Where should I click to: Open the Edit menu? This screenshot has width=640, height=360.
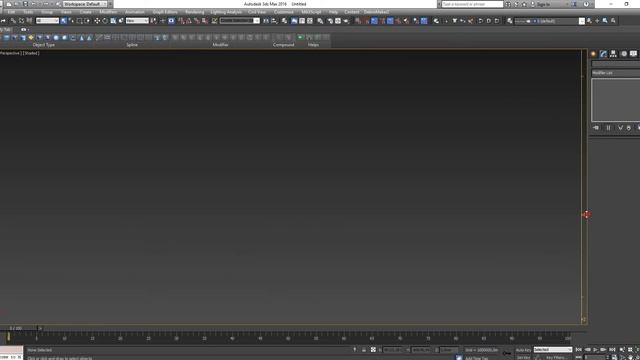(x=11, y=12)
